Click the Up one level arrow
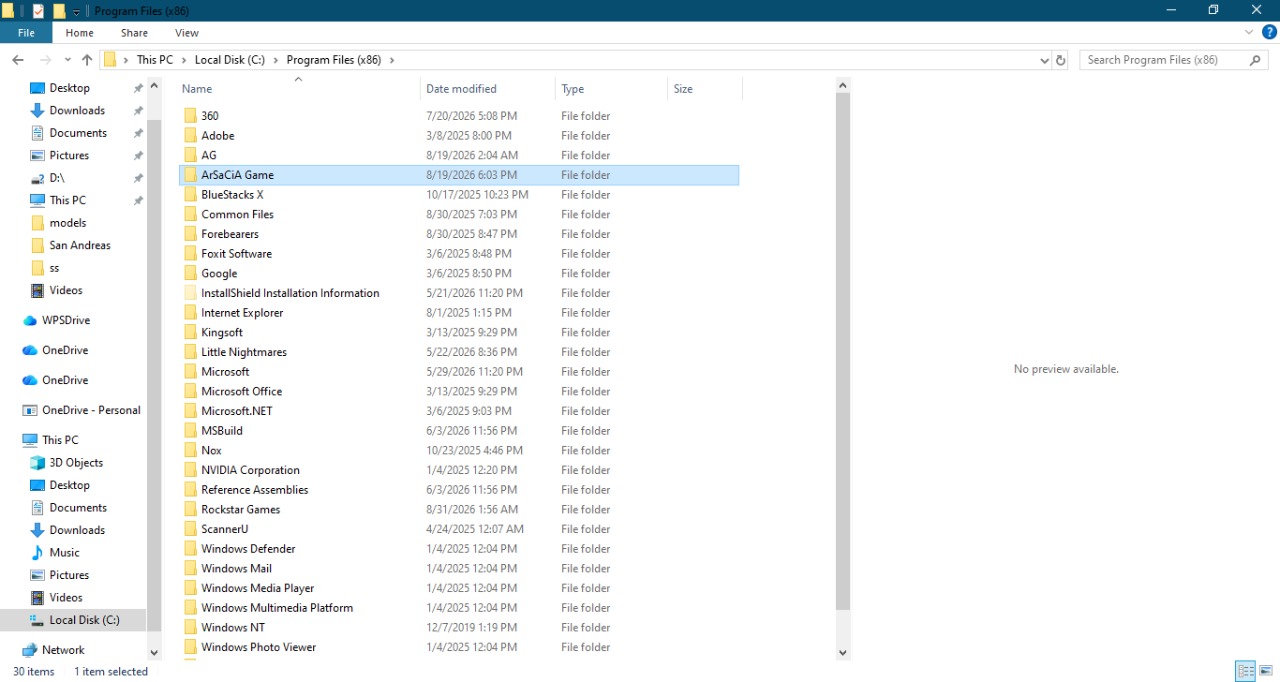This screenshot has height=682, width=1280. tap(87, 60)
